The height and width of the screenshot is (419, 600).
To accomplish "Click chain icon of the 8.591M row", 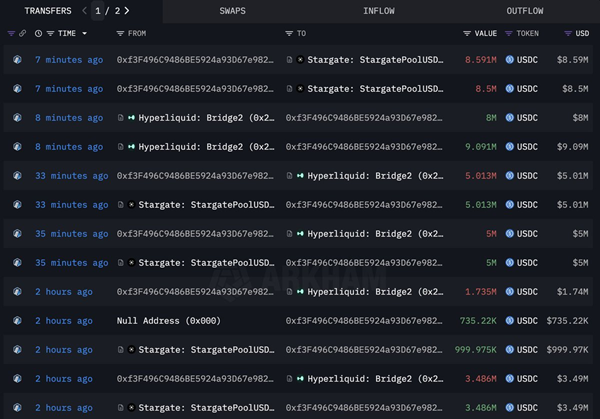I will (17, 60).
